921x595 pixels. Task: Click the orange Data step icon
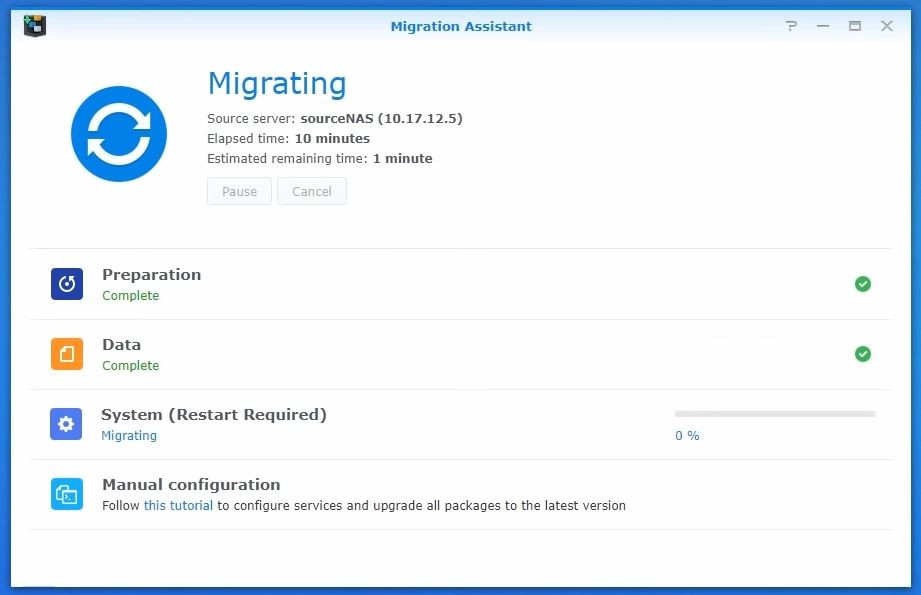tap(65, 354)
